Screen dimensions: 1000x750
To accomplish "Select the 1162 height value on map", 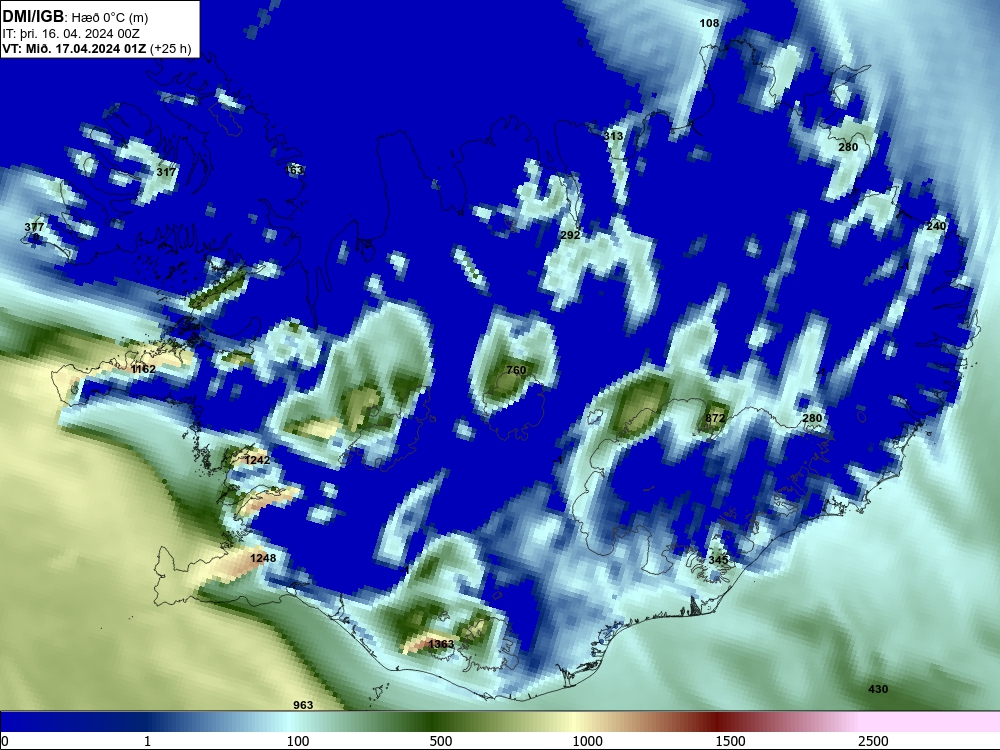I will pyautogui.click(x=143, y=369).
